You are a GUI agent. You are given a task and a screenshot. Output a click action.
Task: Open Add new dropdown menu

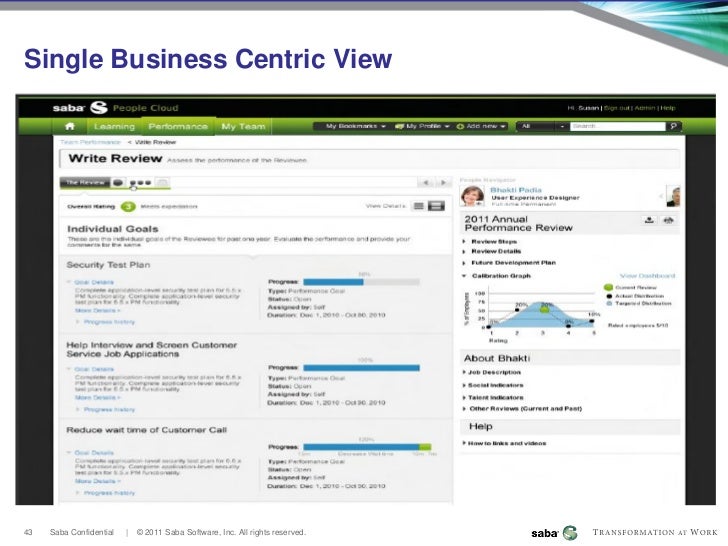point(481,126)
